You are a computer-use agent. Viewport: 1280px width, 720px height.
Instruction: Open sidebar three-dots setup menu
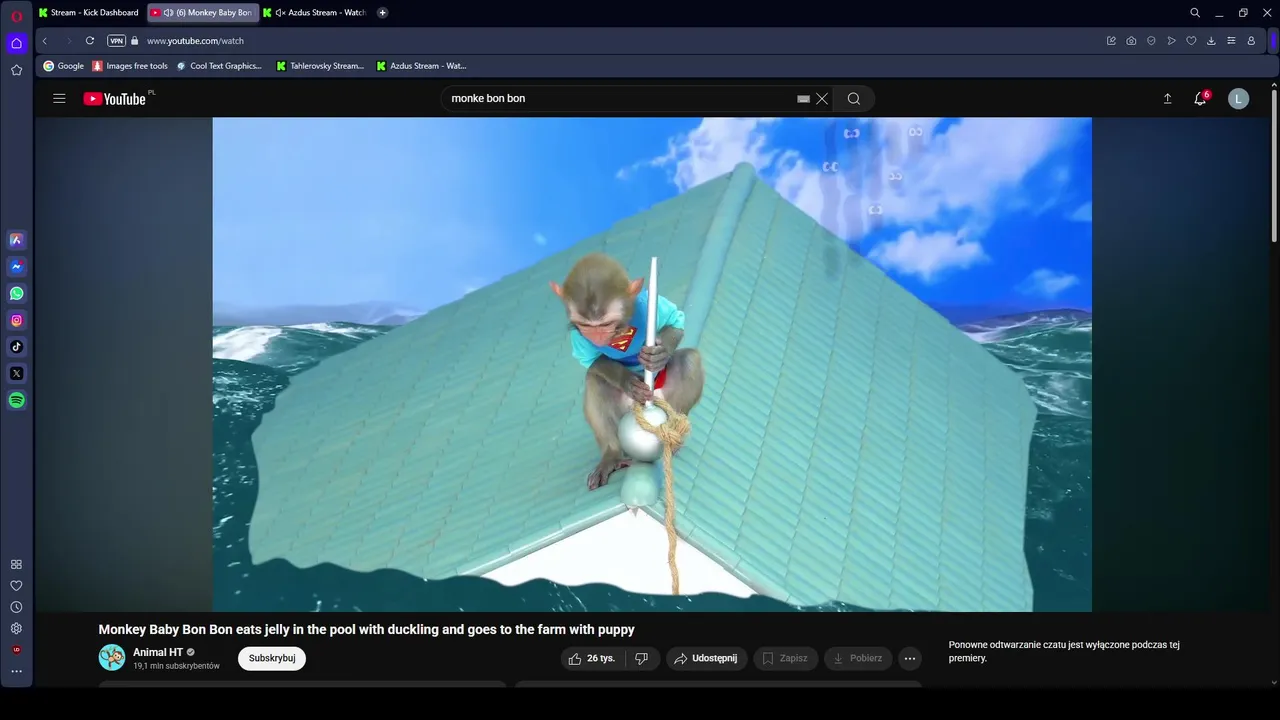[x=16, y=671]
